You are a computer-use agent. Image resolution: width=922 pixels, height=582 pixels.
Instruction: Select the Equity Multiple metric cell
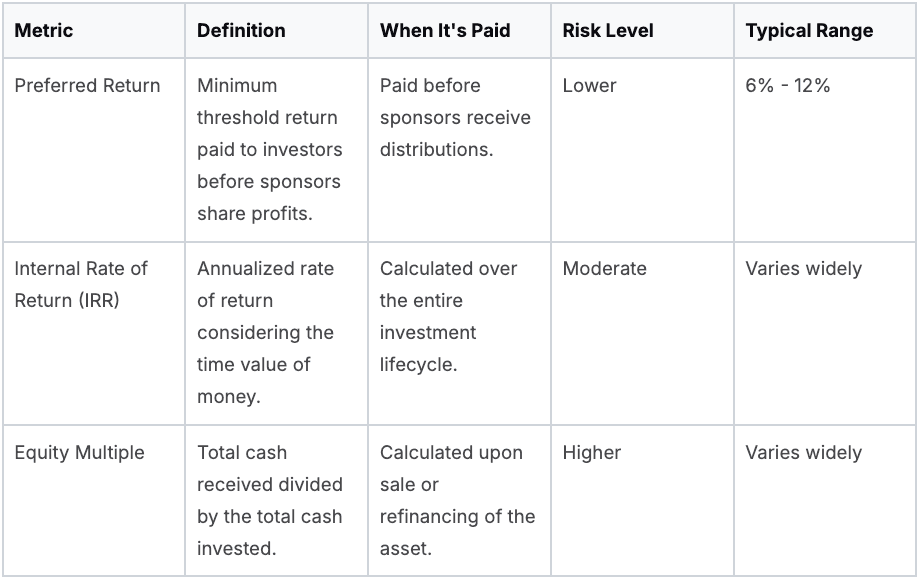[79, 452]
